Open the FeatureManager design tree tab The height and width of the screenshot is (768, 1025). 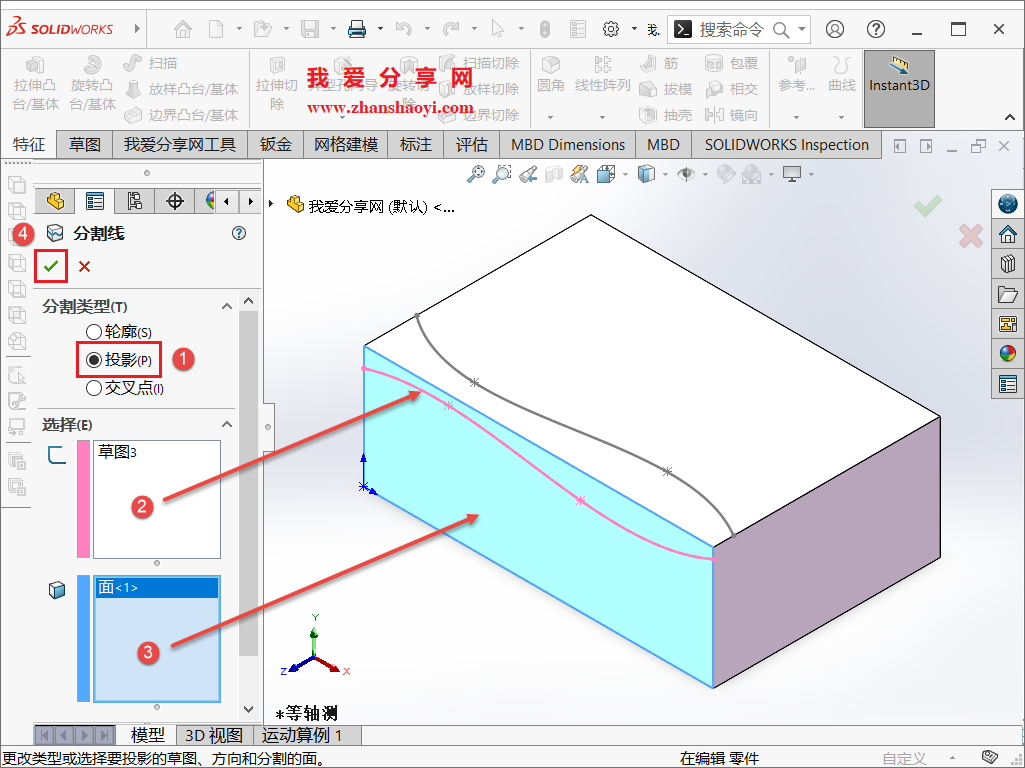click(x=56, y=201)
